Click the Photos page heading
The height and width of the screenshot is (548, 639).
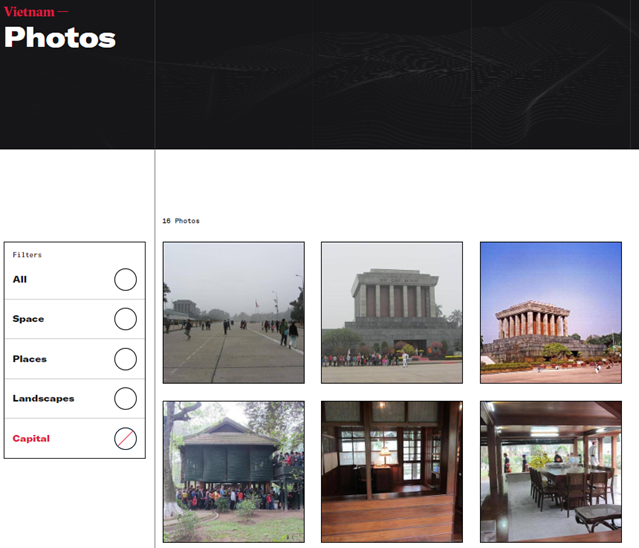click(x=60, y=37)
